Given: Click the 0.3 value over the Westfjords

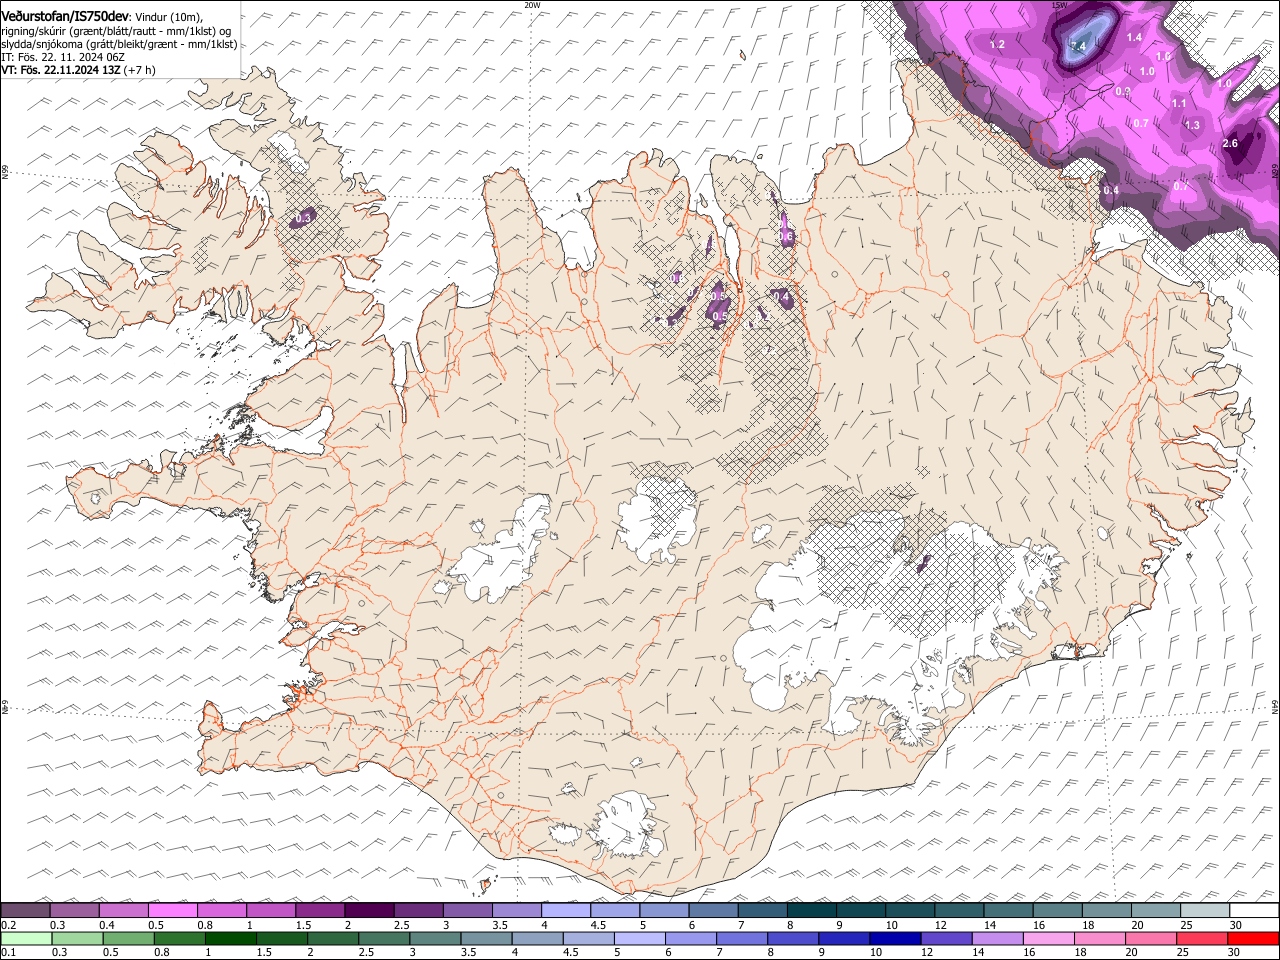Looking at the screenshot, I should [305, 217].
